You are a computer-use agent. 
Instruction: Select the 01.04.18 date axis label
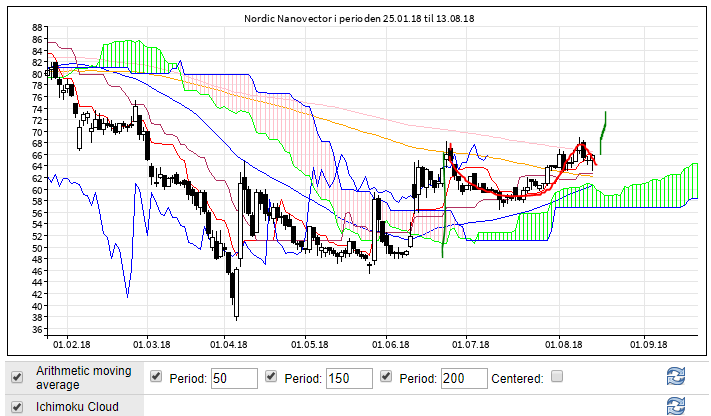(229, 344)
